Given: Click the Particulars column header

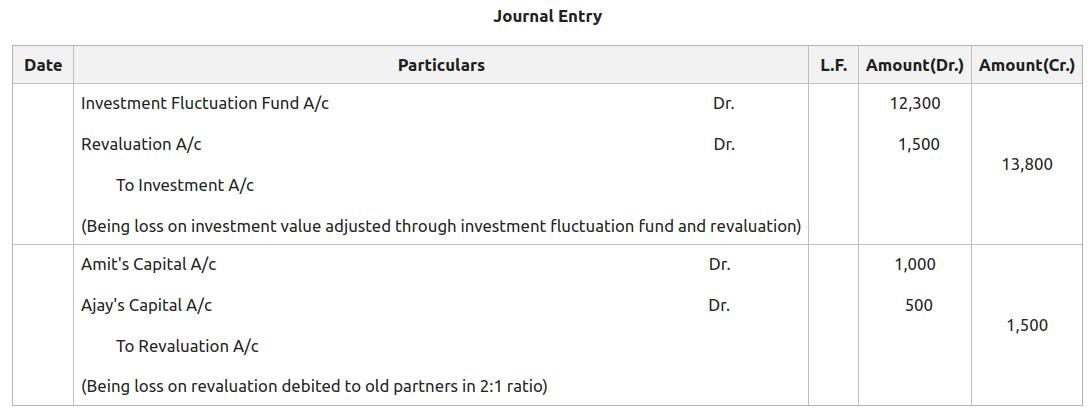Looking at the screenshot, I should click(x=441, y=65).
